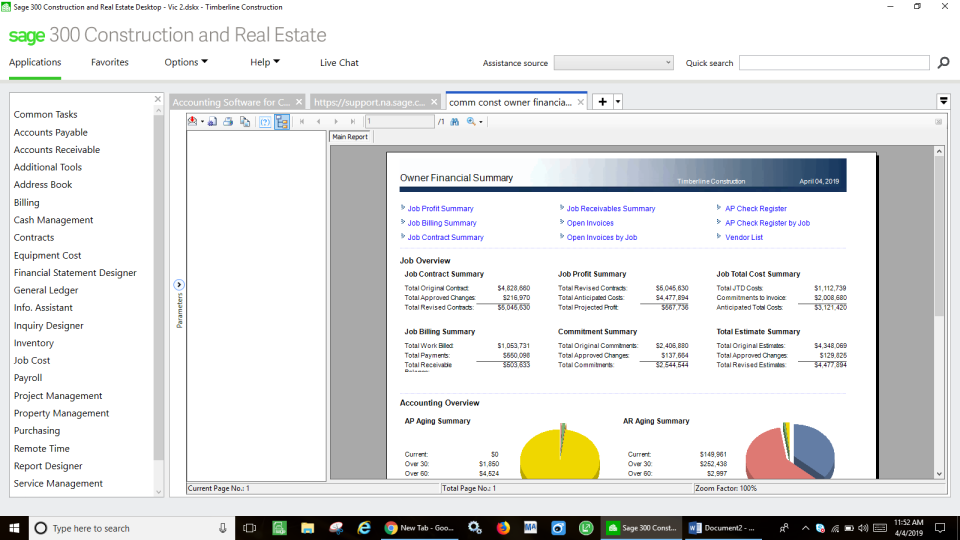The width and height of the screenshot is (960, 540).
Task: Open the Favorites tab
Action: (110, 62)
